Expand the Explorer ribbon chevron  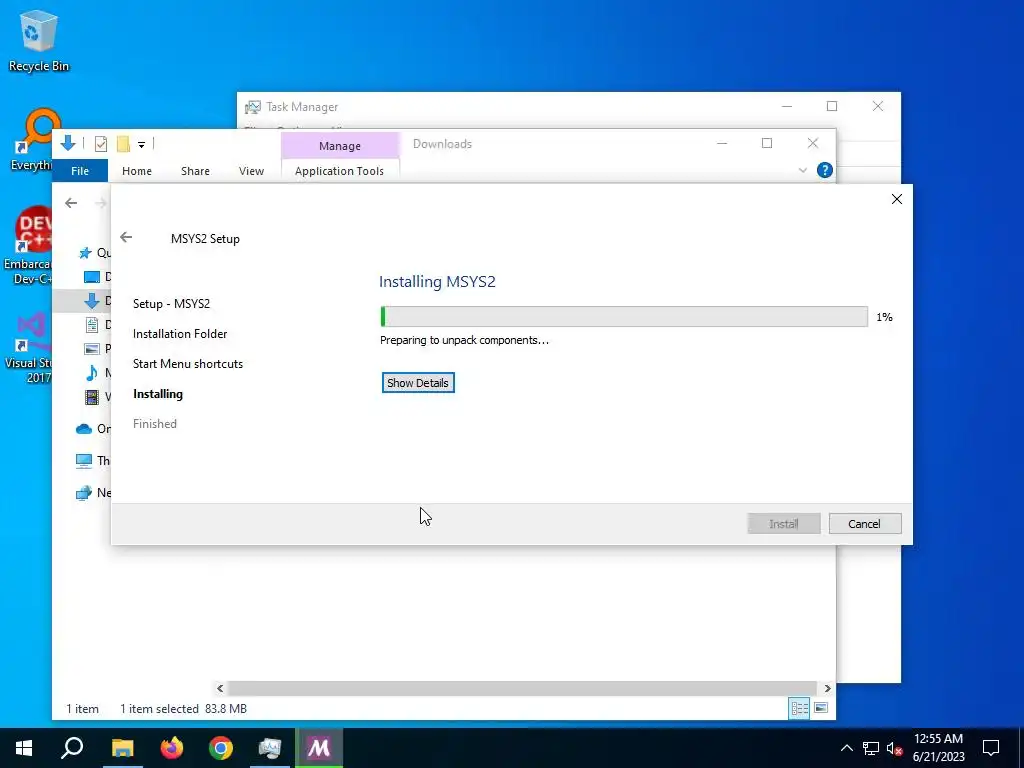tap(803, 170)
